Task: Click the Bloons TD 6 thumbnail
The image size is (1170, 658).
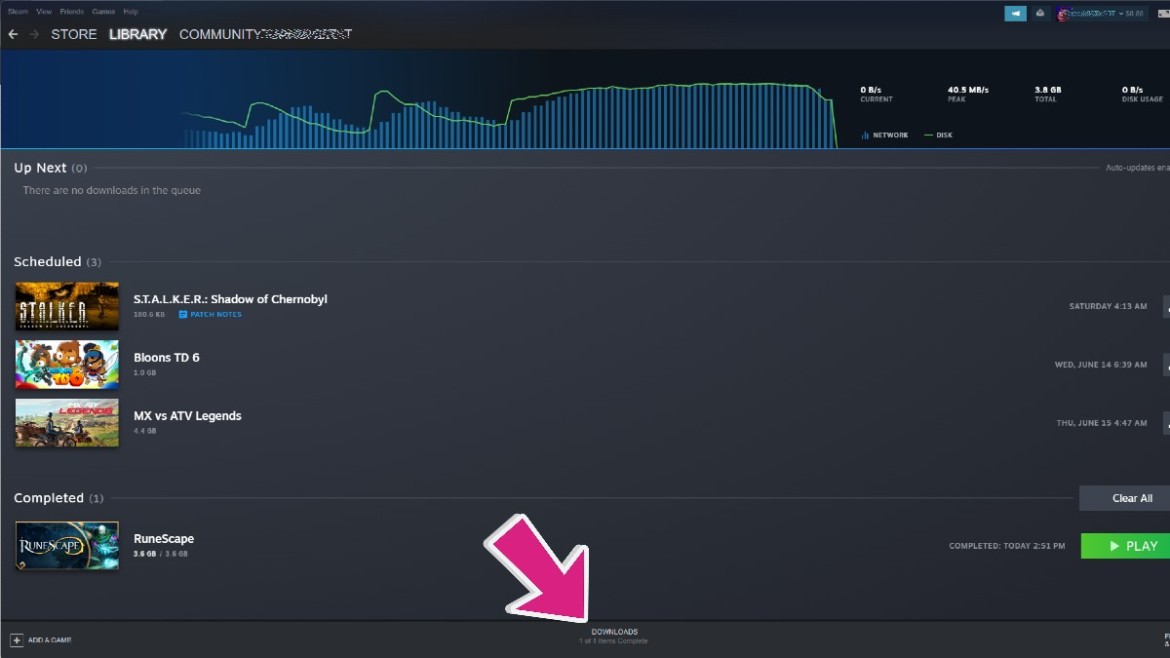Action: coord(67,365)
